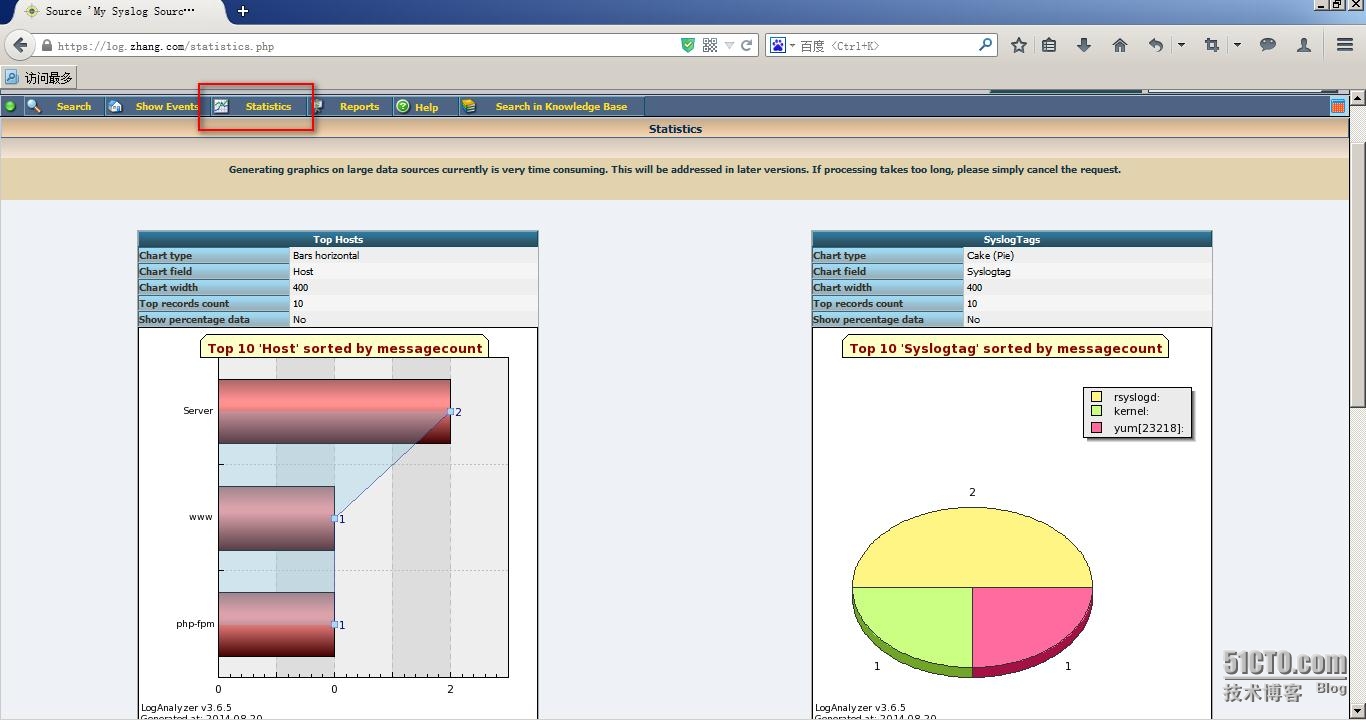Image resolution: width=1366 pixels, height=721 pixels.
Task: Open the Show Events menu item
Action: pos(167,106)
